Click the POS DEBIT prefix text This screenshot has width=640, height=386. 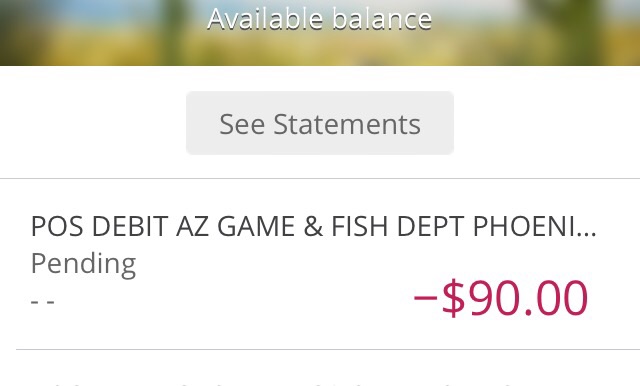[99, 226]
